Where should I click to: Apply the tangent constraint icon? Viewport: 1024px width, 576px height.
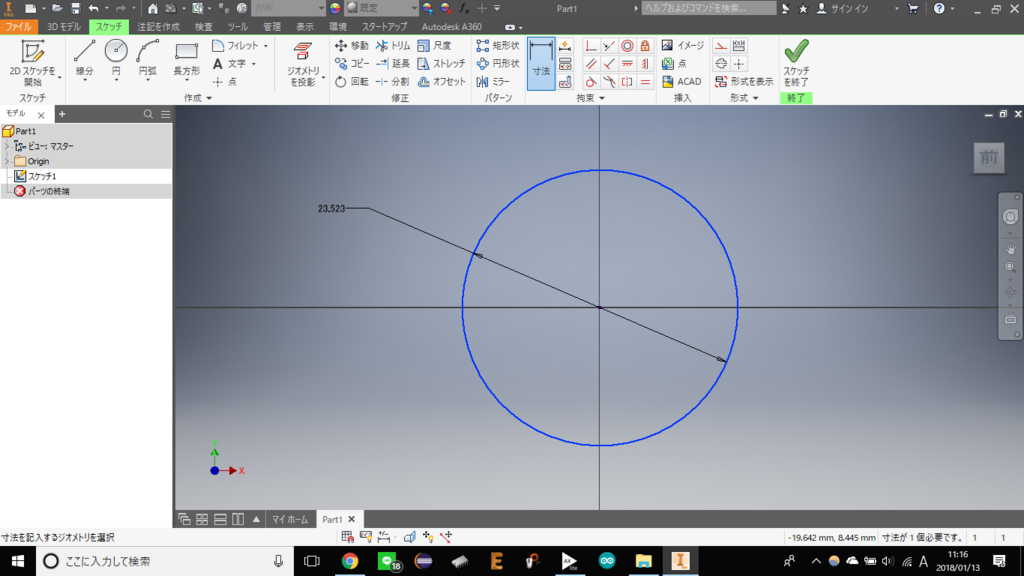[590, 82]
